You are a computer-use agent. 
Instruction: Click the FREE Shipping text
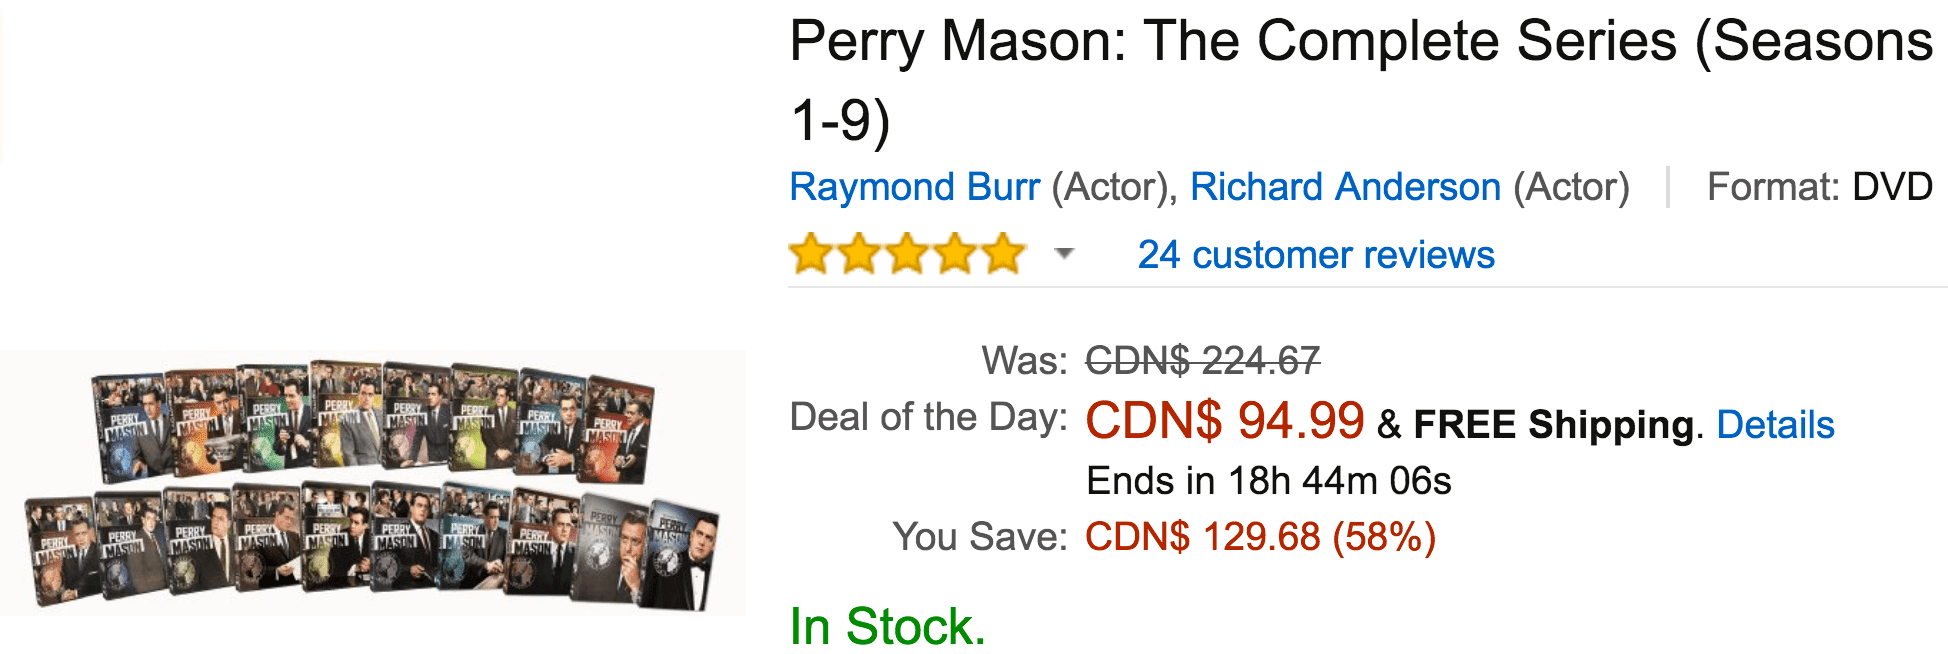1554,425
